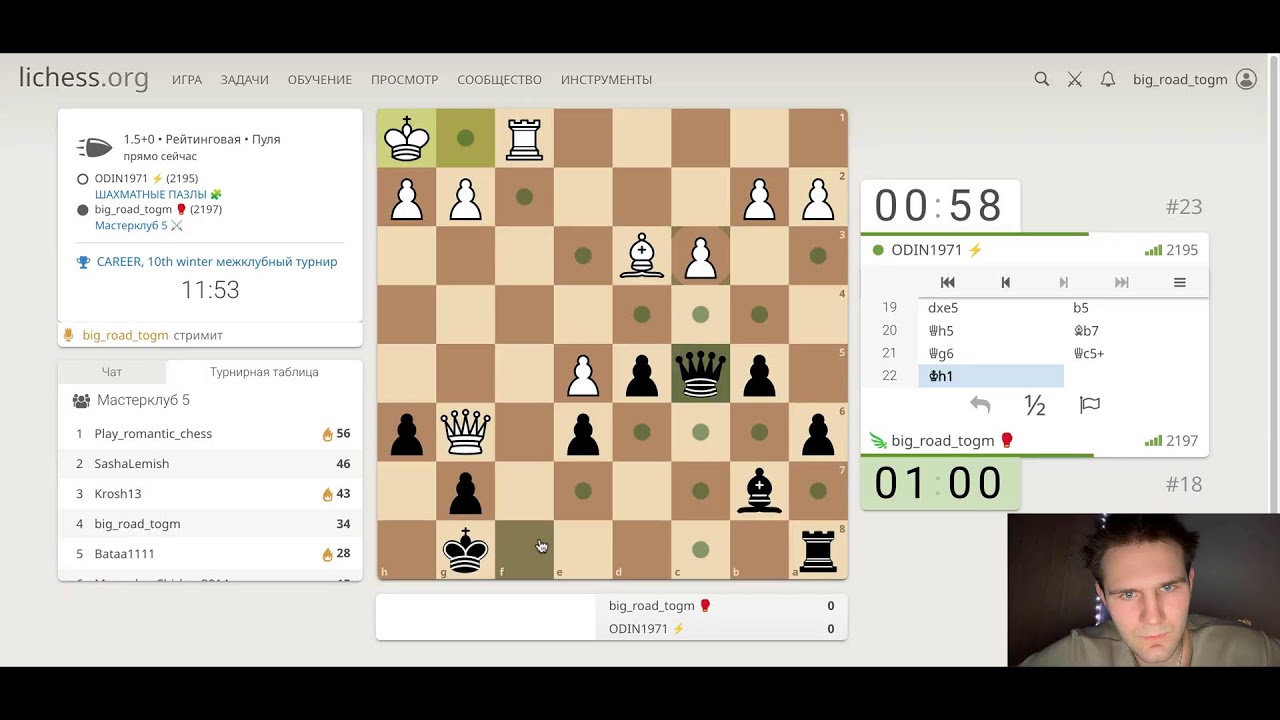This screenshot has width=1280, height=720.
Task: Click move ♕h5 in move list
Action: (x=991, y=331)
